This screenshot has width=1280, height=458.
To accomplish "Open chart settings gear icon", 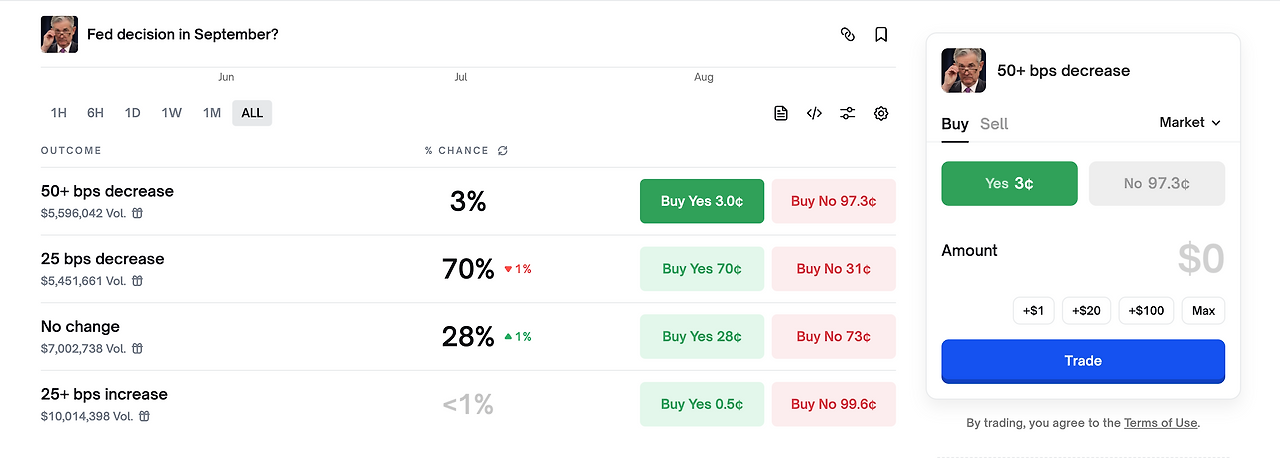I will click(x=881, y=113).
